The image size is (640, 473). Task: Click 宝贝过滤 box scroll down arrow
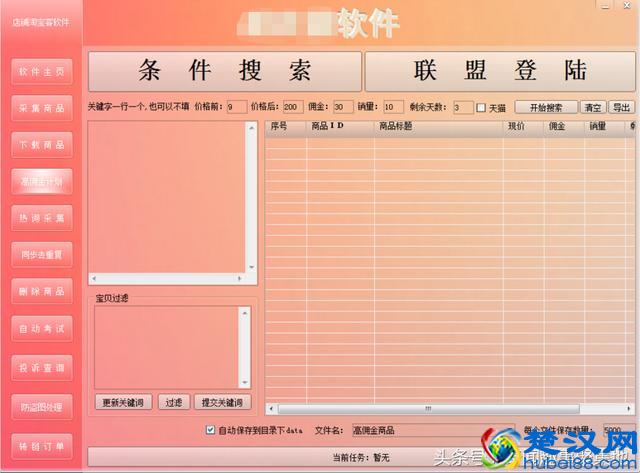pos(245,382)
